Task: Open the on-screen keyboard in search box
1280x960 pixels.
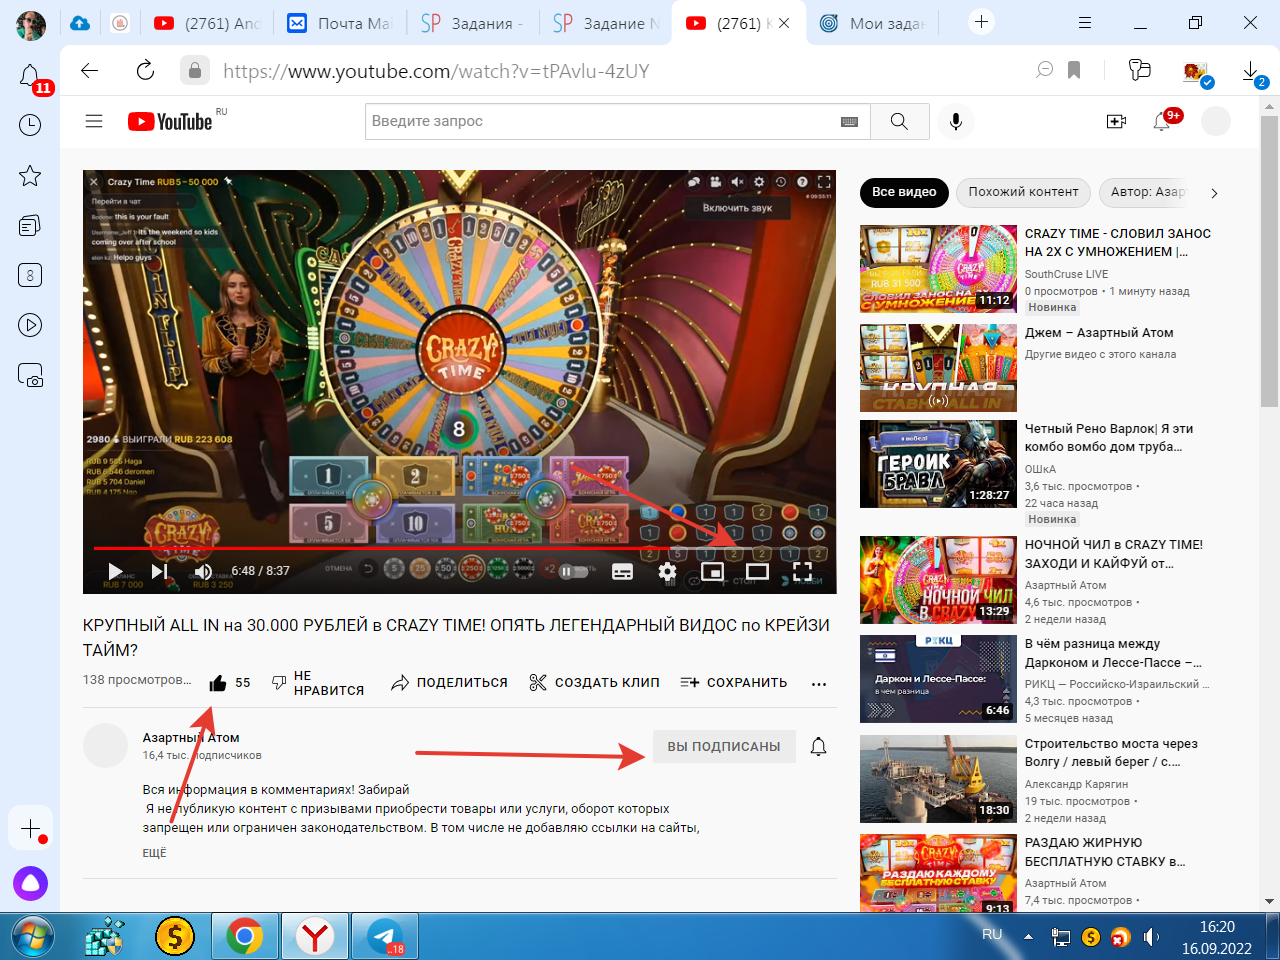Action: pyautogui.click(x=849, y=122)
